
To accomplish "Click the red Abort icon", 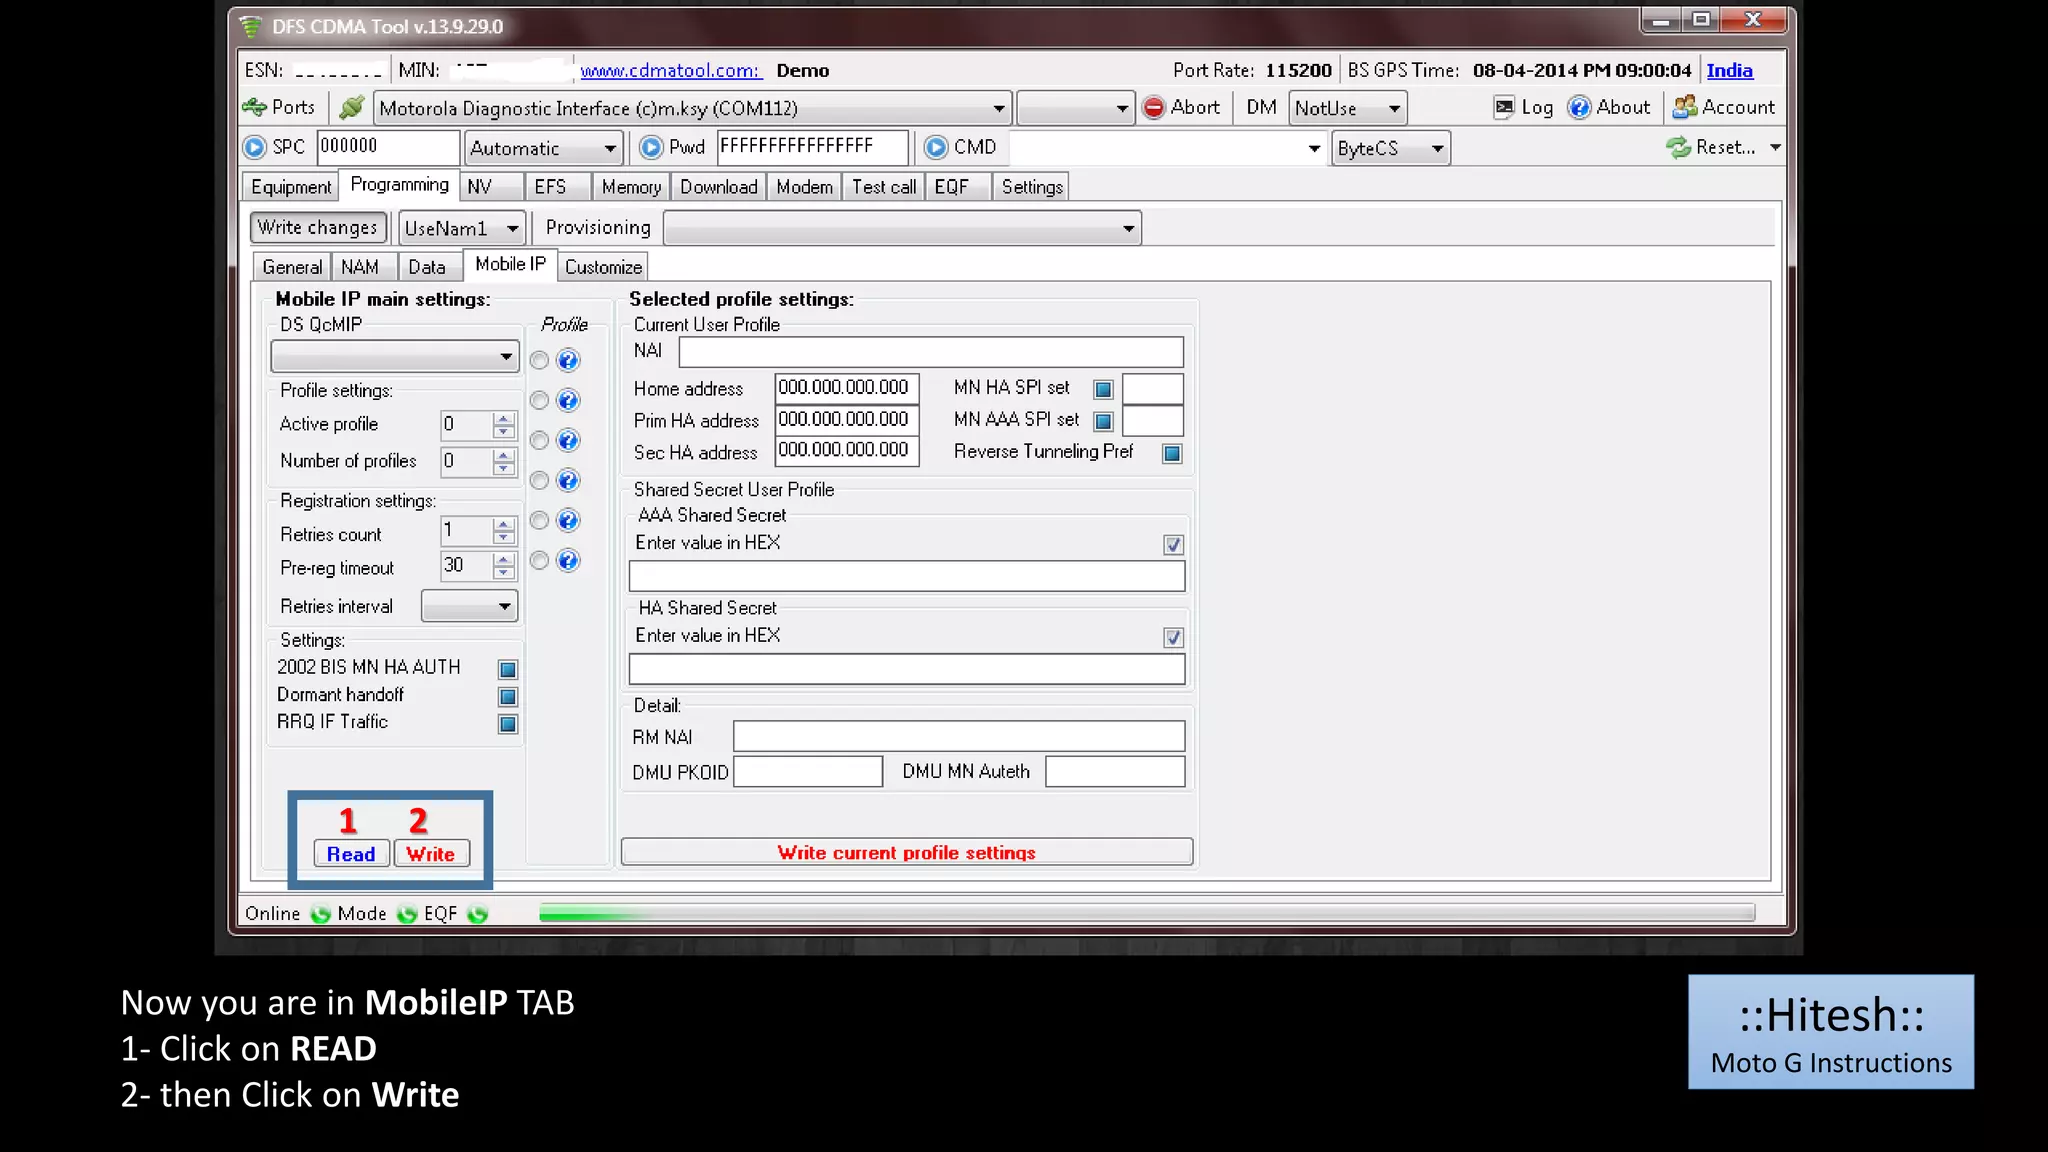I will (1154, 107).
